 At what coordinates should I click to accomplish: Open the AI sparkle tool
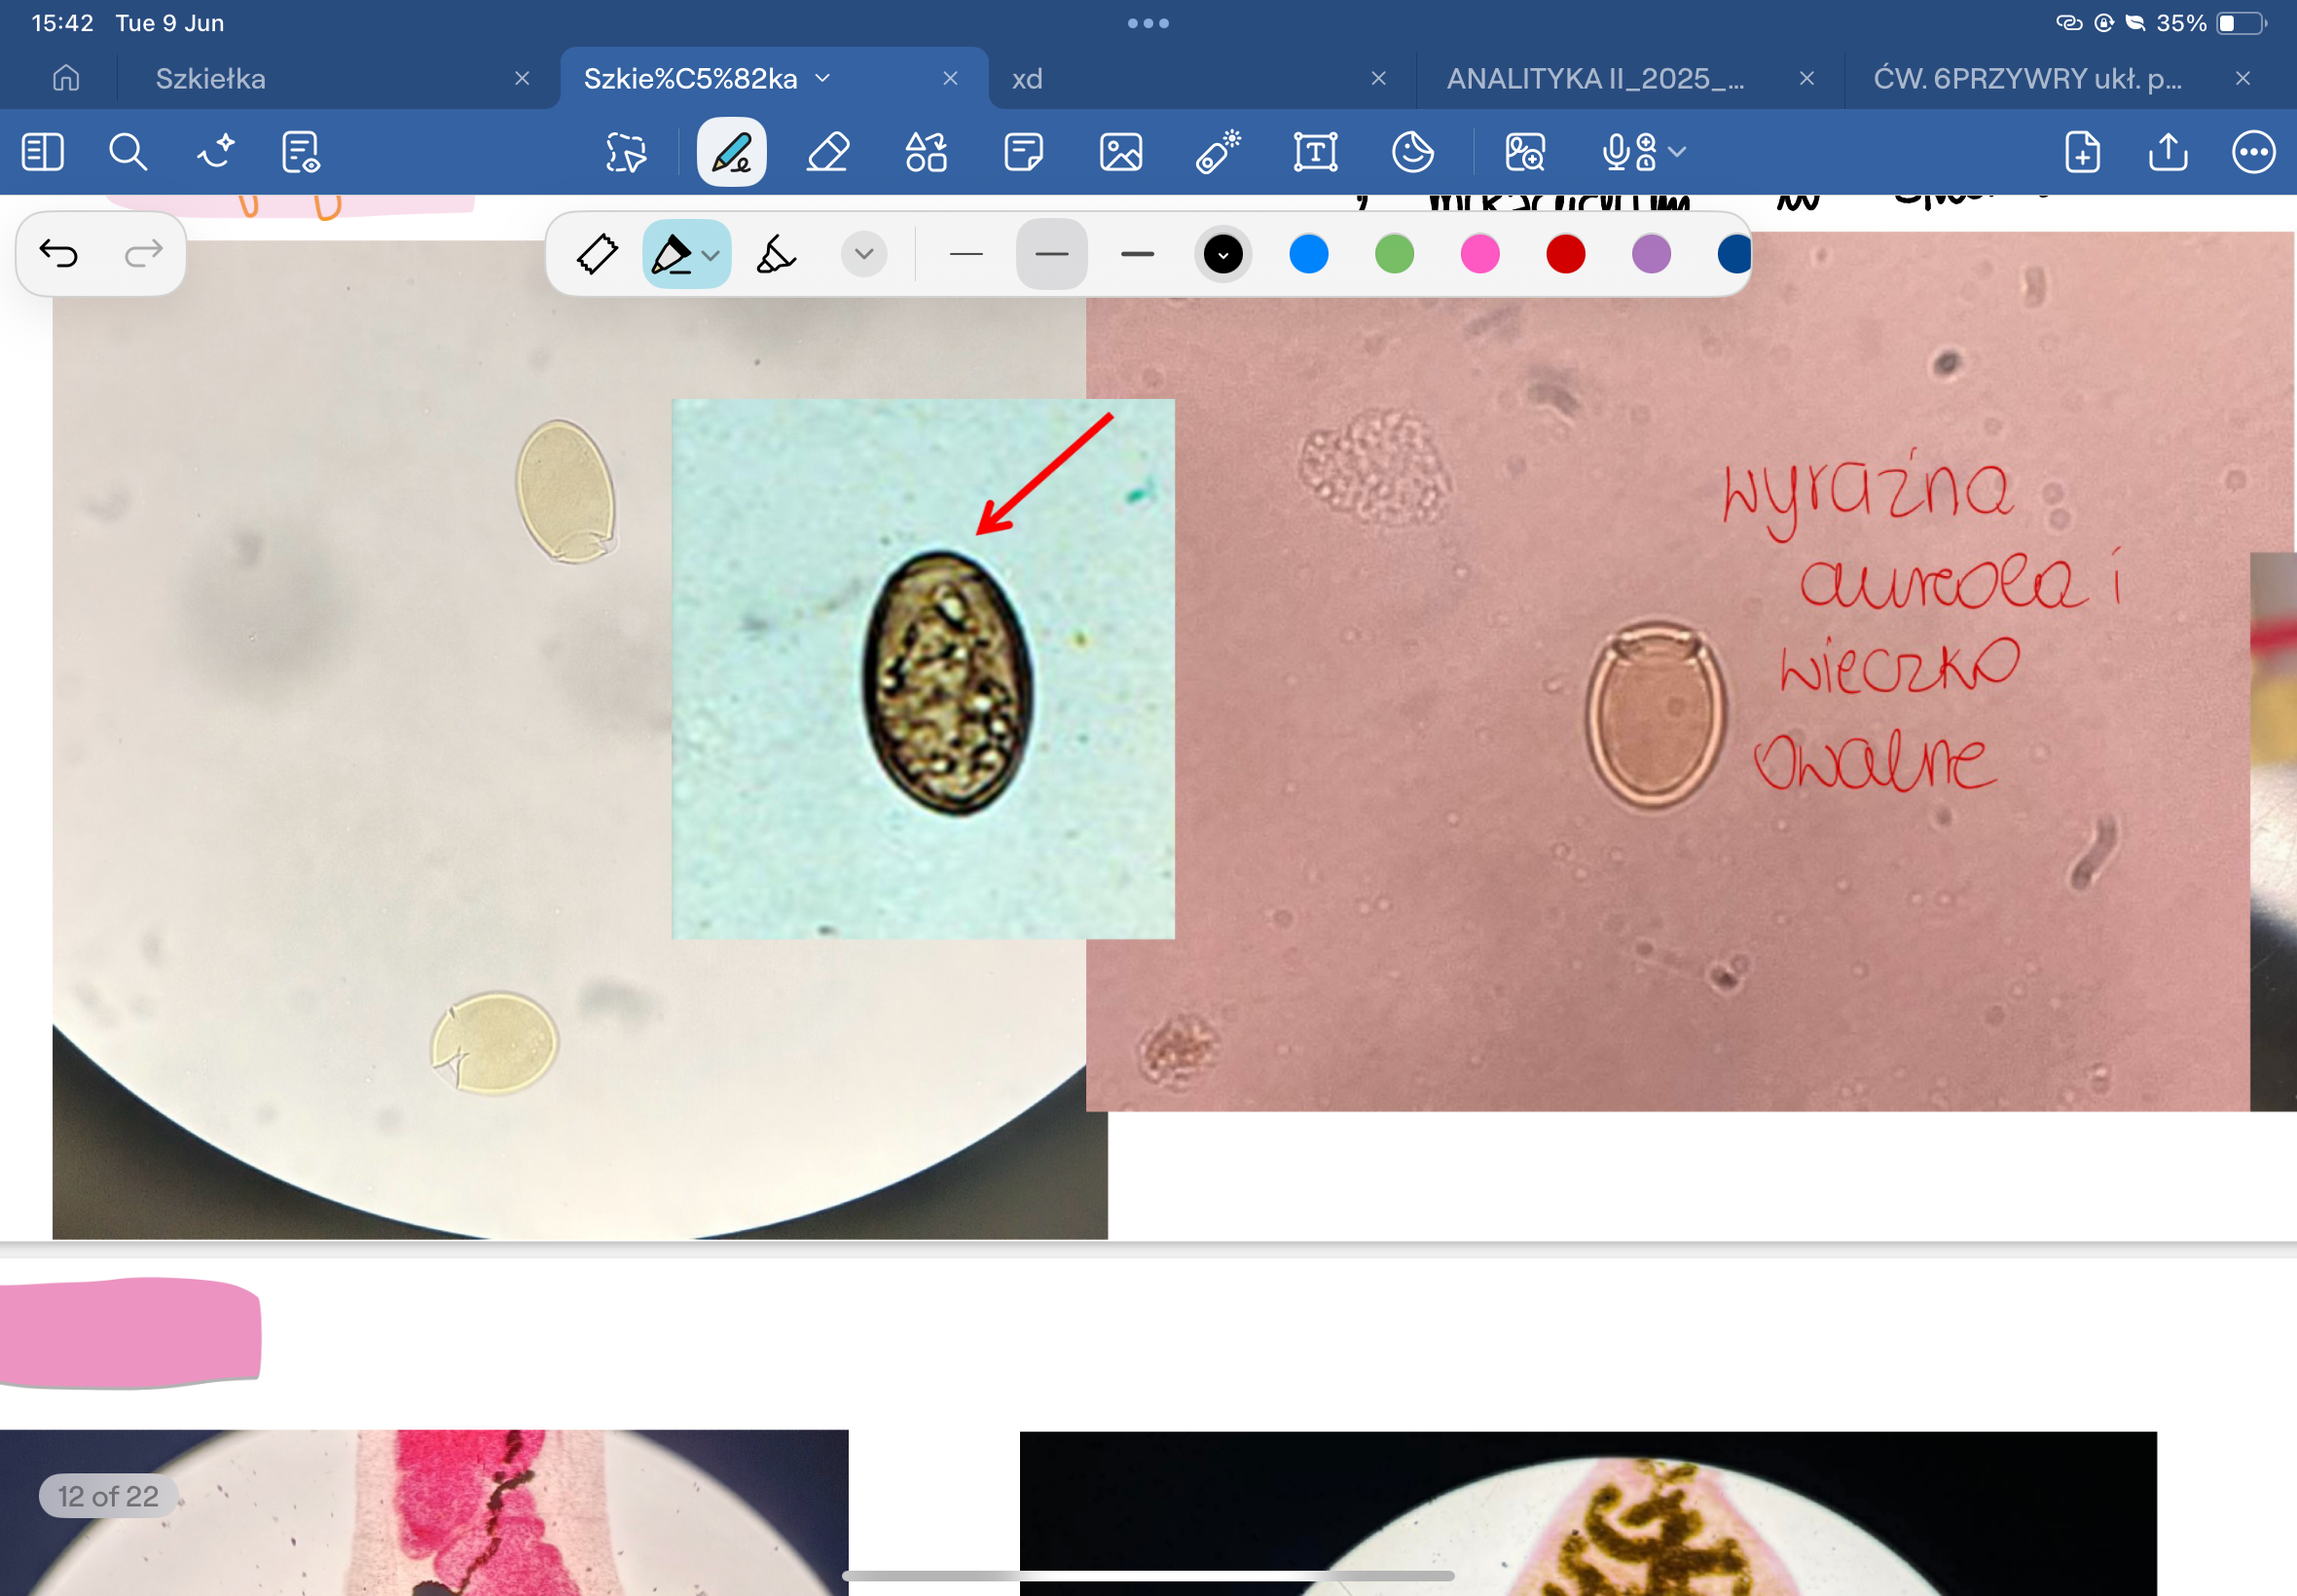(x=215, y=152)
